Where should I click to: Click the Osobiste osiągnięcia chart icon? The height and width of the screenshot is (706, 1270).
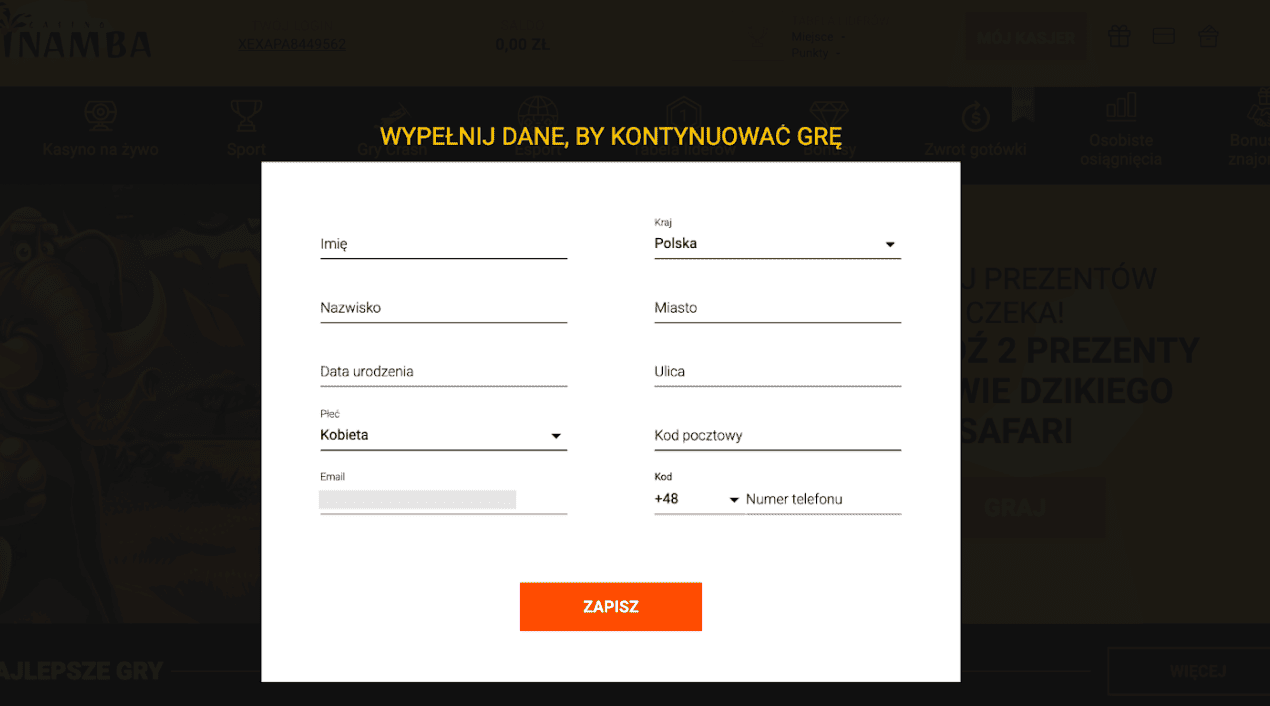click(1120, 107)
